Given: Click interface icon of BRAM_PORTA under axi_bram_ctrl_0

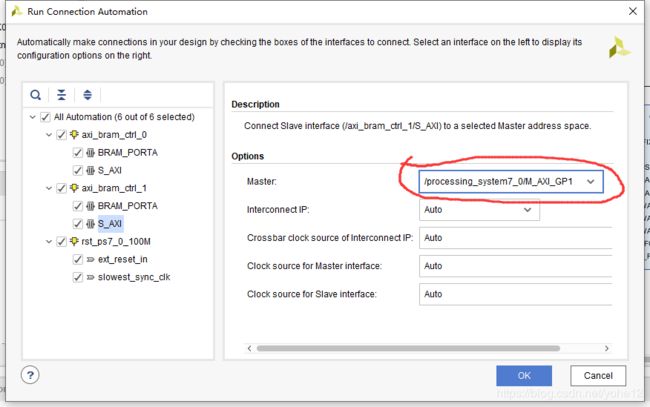Looking at the screenshot, I should pyautogui.click(x=90, y=153).
